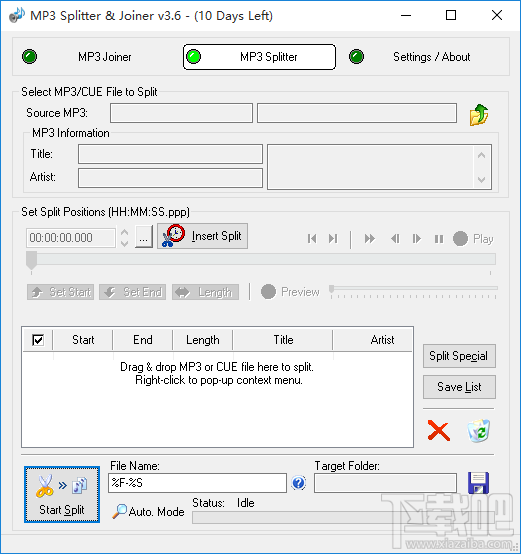521x554 pixels.
Task: Select the MP3 Splitter tab
Action: click(259, 57)
